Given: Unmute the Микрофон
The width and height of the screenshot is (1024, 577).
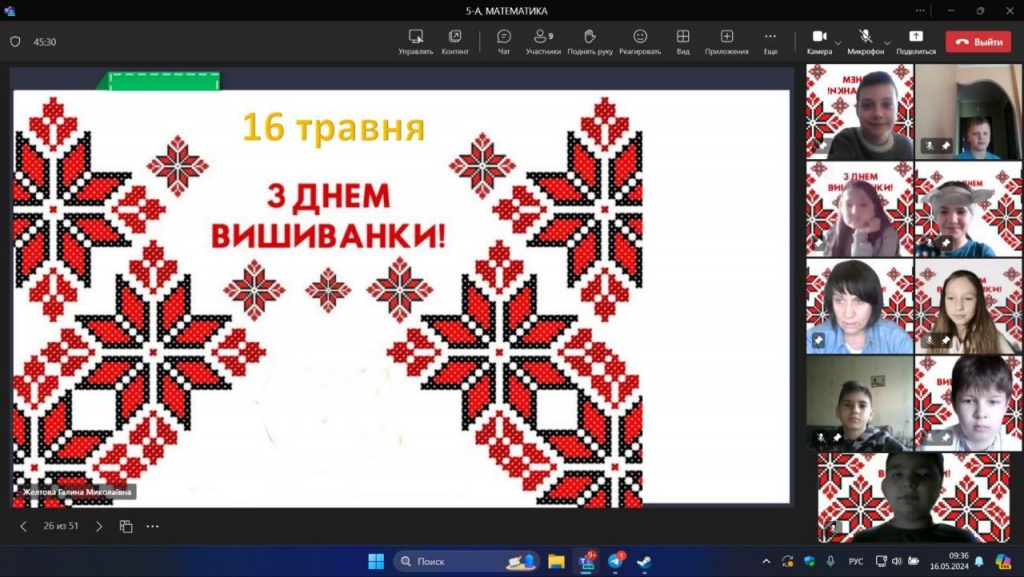Looking at the screenshot, I should [x=864, y=41].
